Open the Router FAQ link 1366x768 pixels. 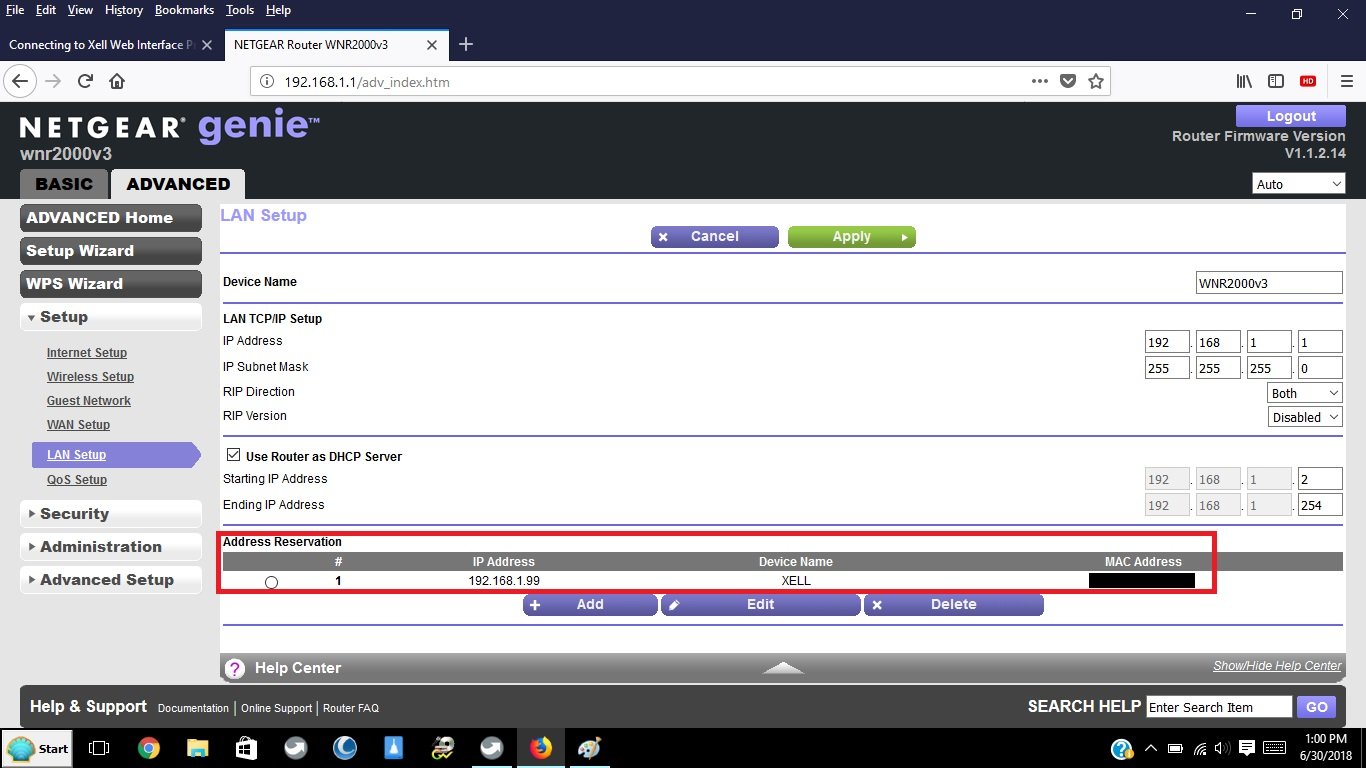tap(351, 708)
